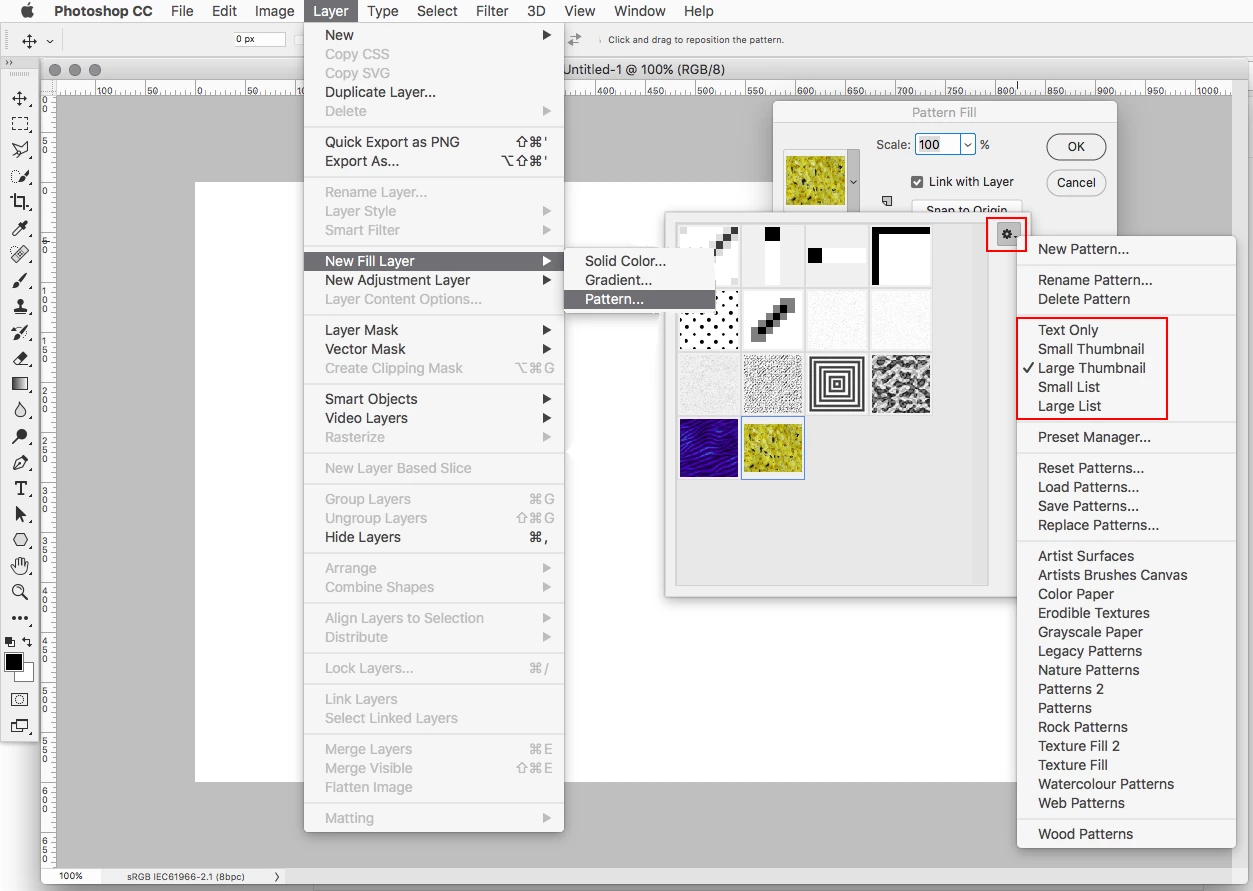Select the Brush tool
Viewport: 1253px width, 891px height.
coord(20,280)
